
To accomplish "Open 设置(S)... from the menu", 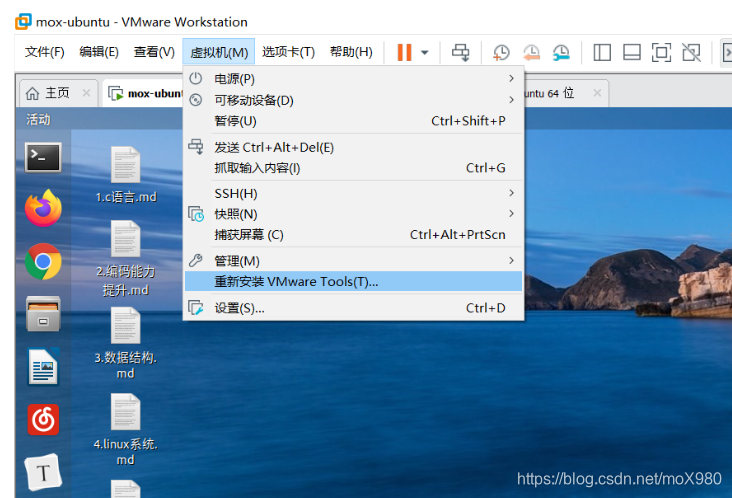I will (353, 308).
